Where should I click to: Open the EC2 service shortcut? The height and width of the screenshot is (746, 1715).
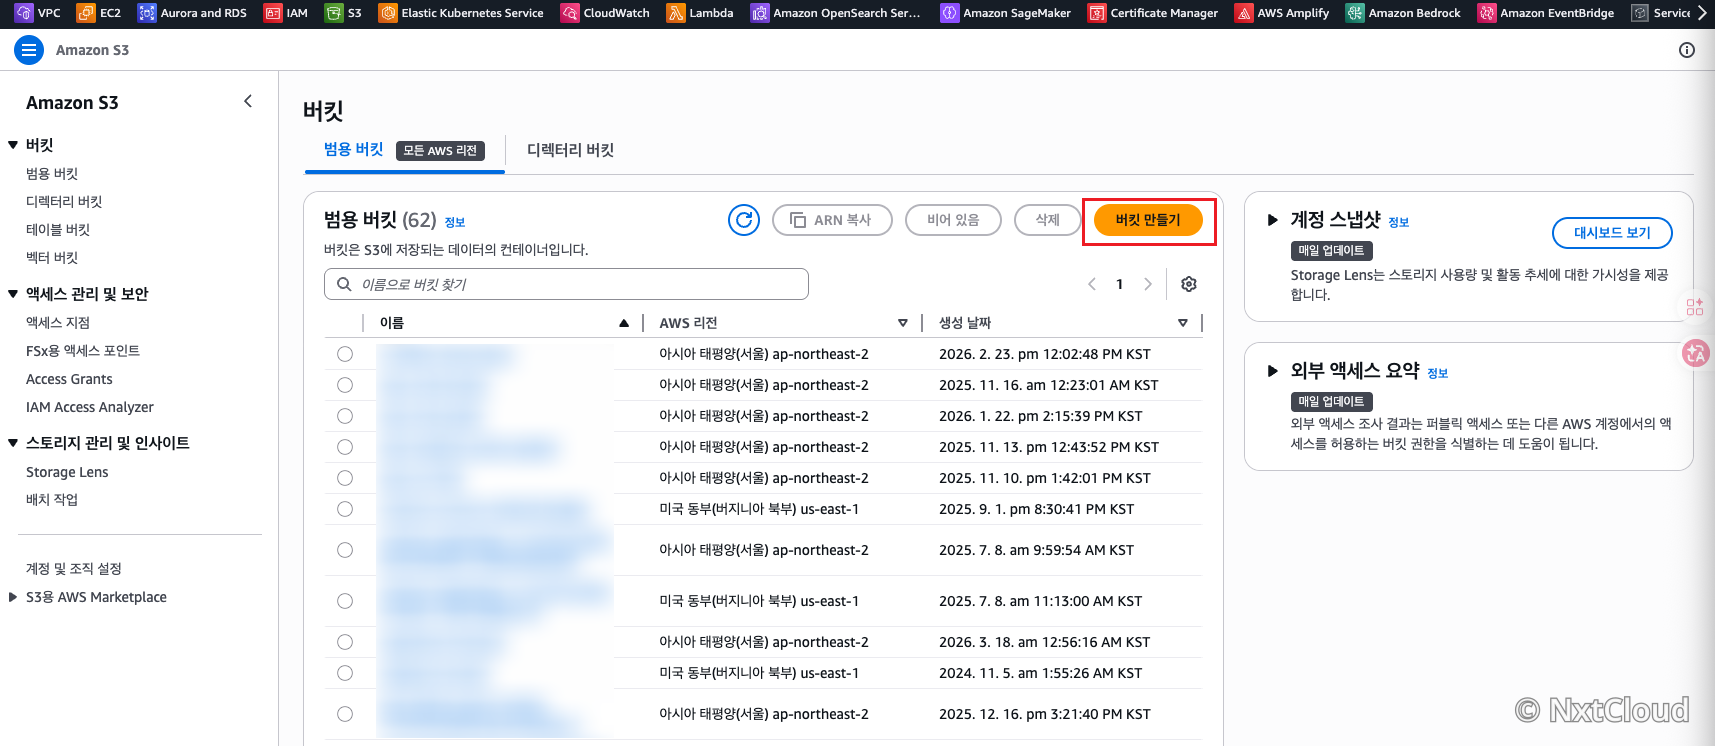click(x=99, y=13)
